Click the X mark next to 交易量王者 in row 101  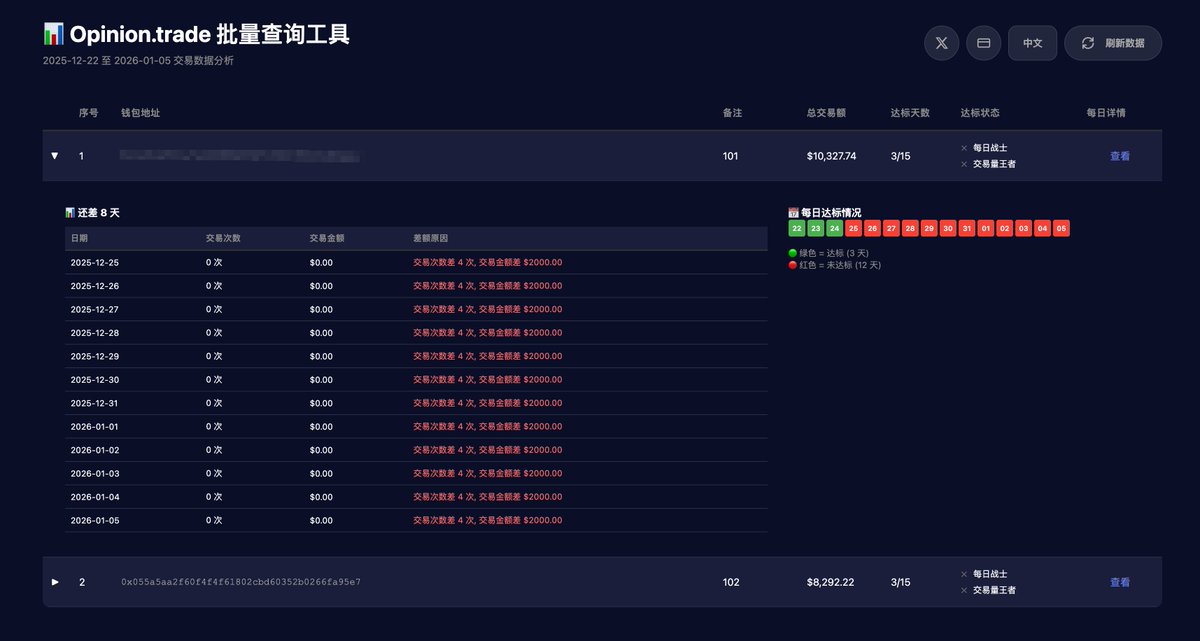tap(964, 164)
